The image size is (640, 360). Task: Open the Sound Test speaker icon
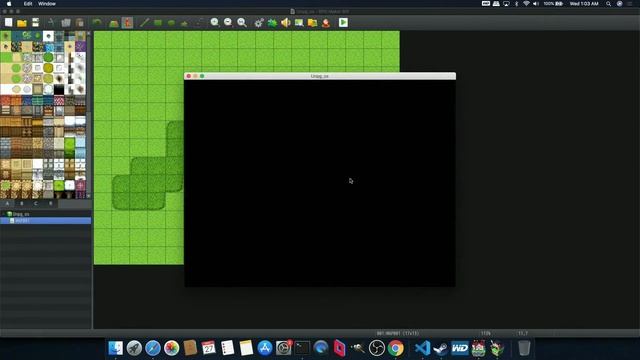pos(286,22)
